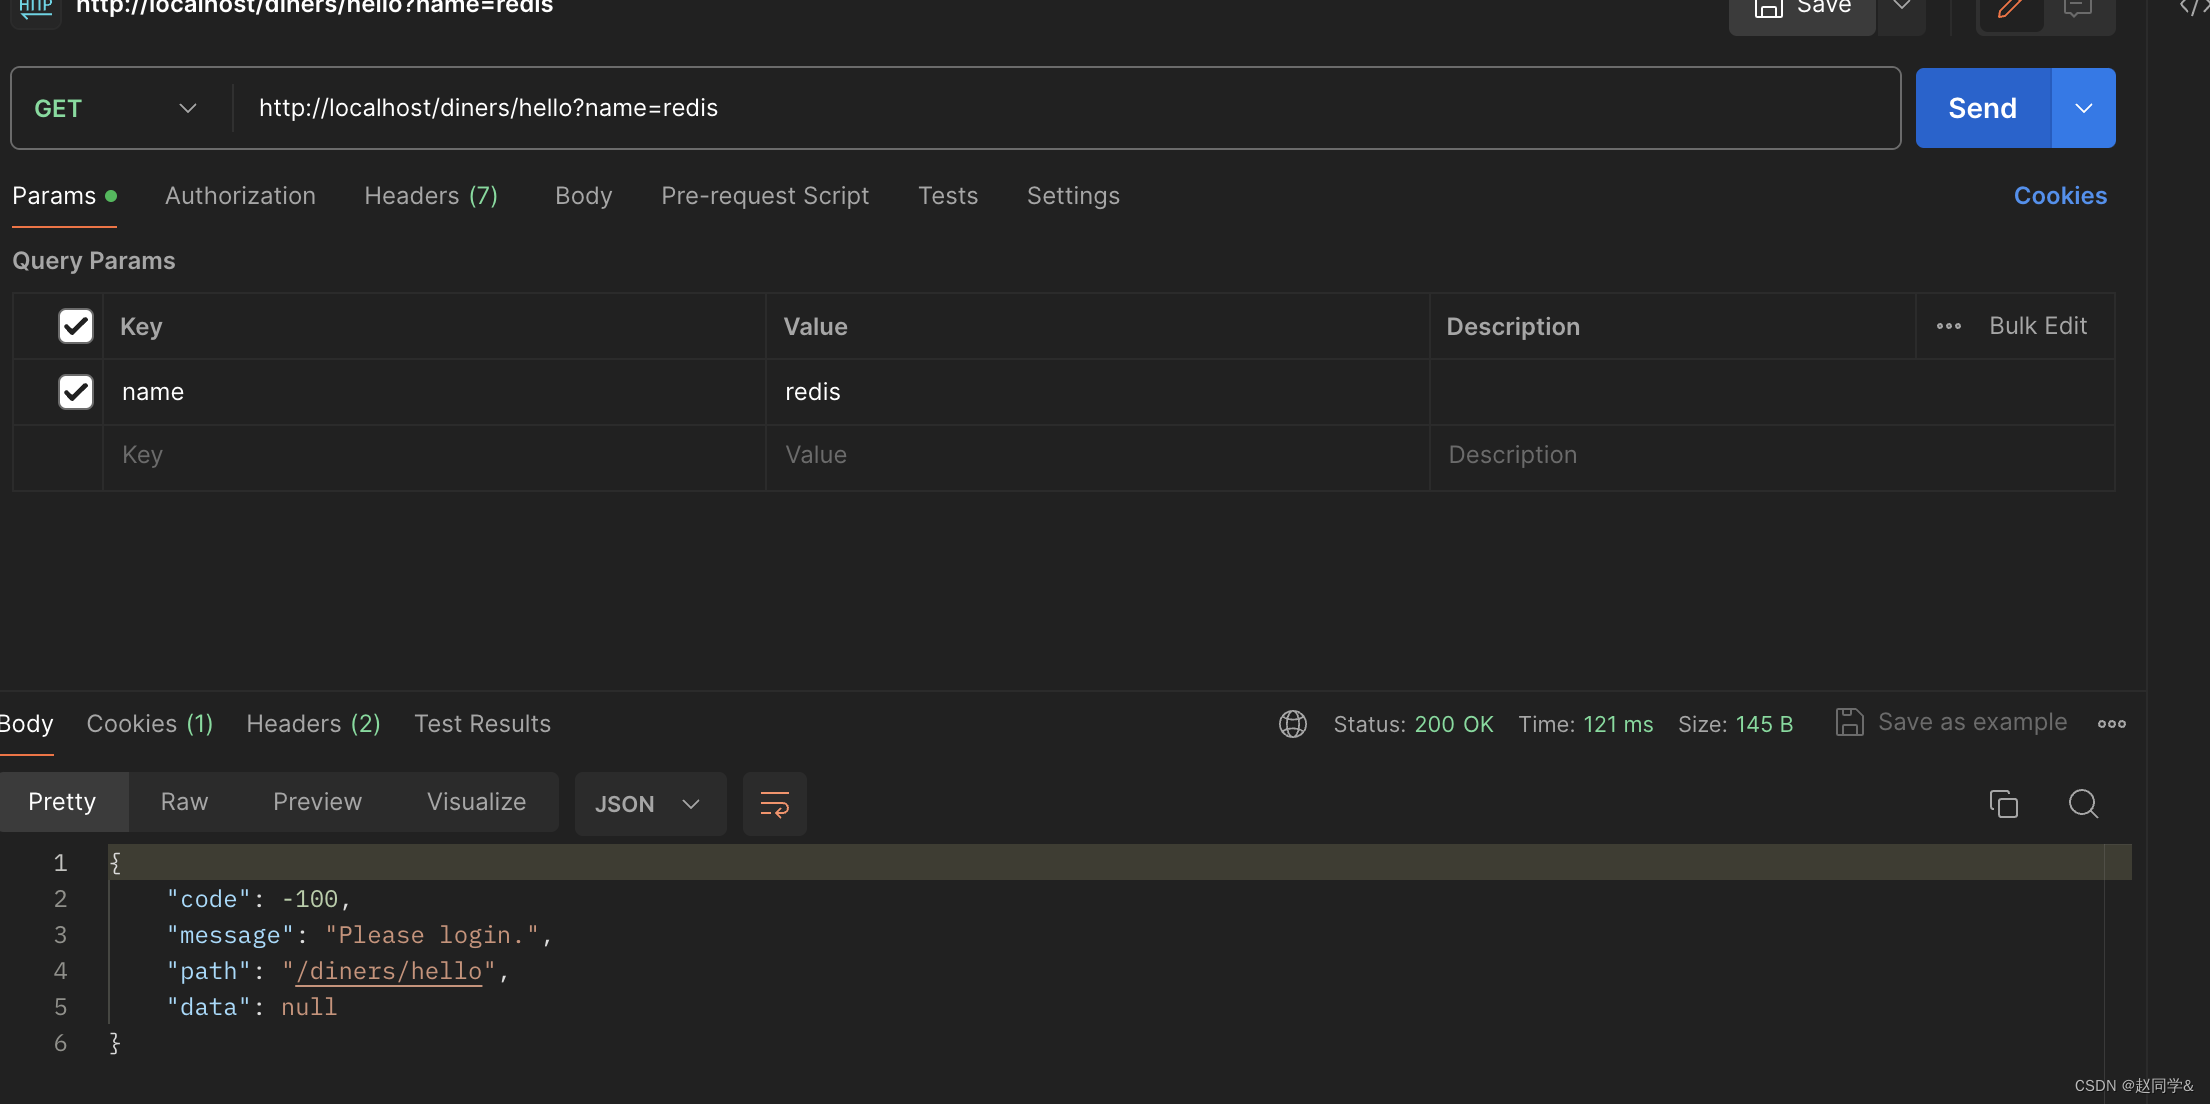This screenshot has height=1104, width=2210.
Task: Open the comments icon at top right
Action: click(2078, 10)
